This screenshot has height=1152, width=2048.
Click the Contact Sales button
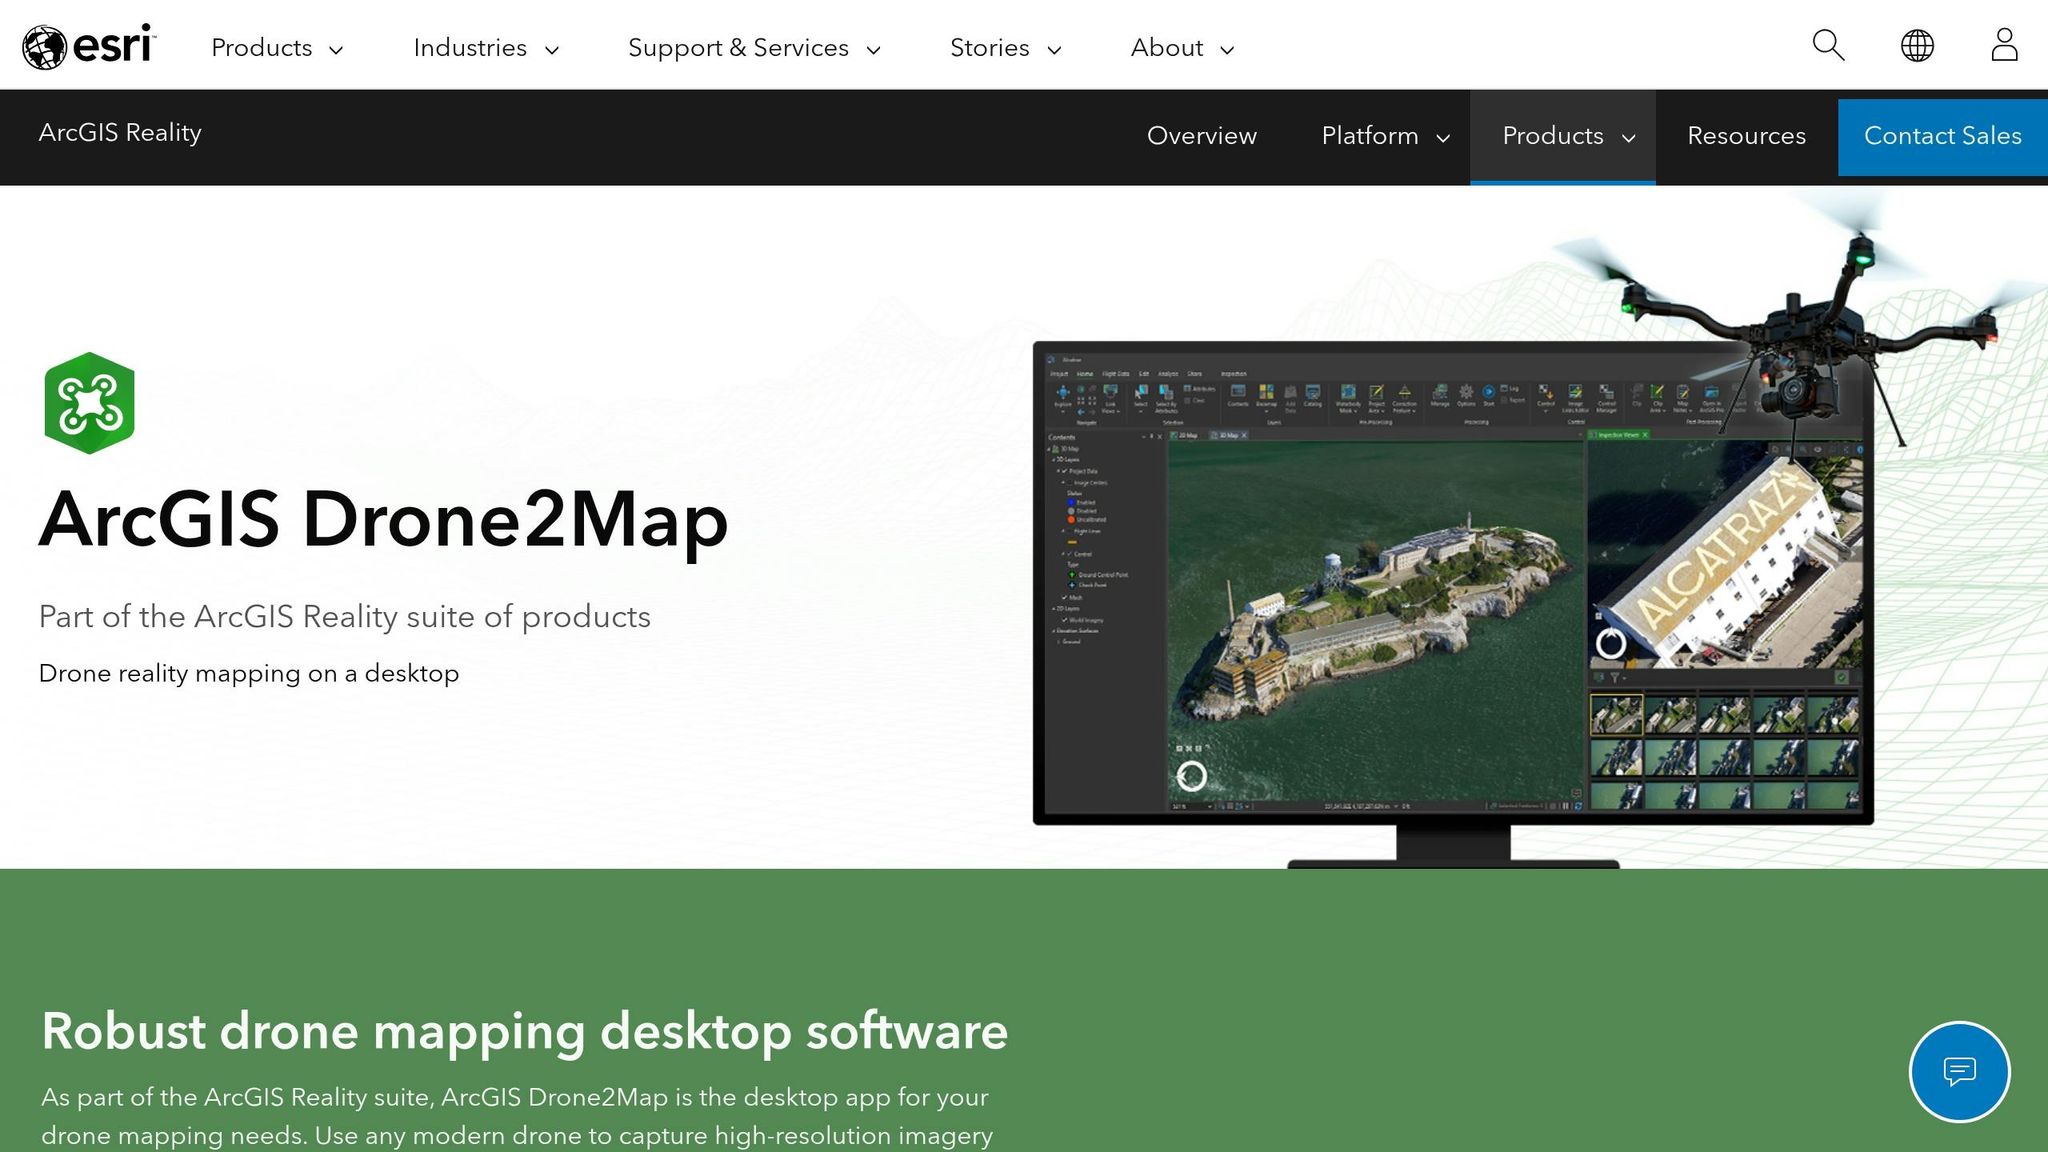click(x=1942, y=136)
